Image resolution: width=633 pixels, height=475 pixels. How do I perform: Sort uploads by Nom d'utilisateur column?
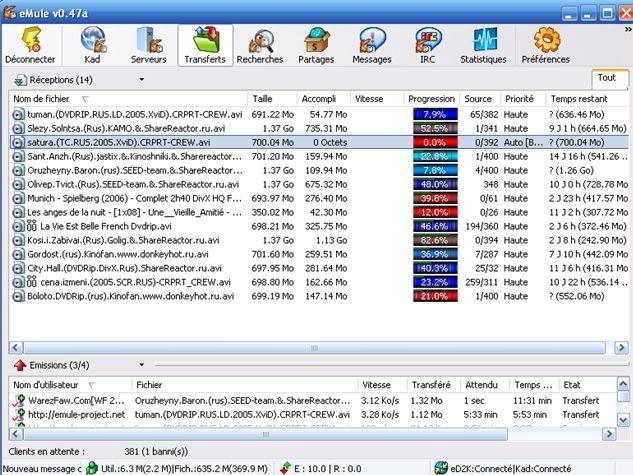pyautogui.click(x=71, y=385)
